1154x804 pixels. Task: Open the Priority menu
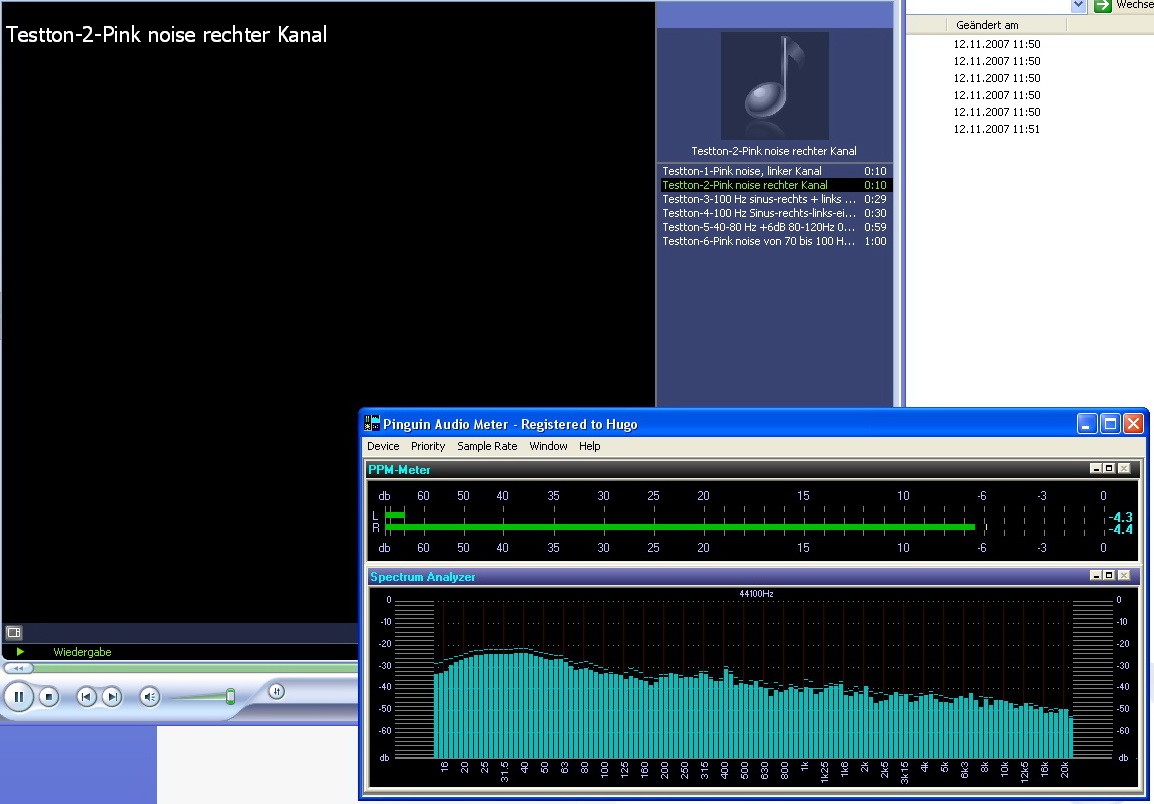tap(428, 446)
